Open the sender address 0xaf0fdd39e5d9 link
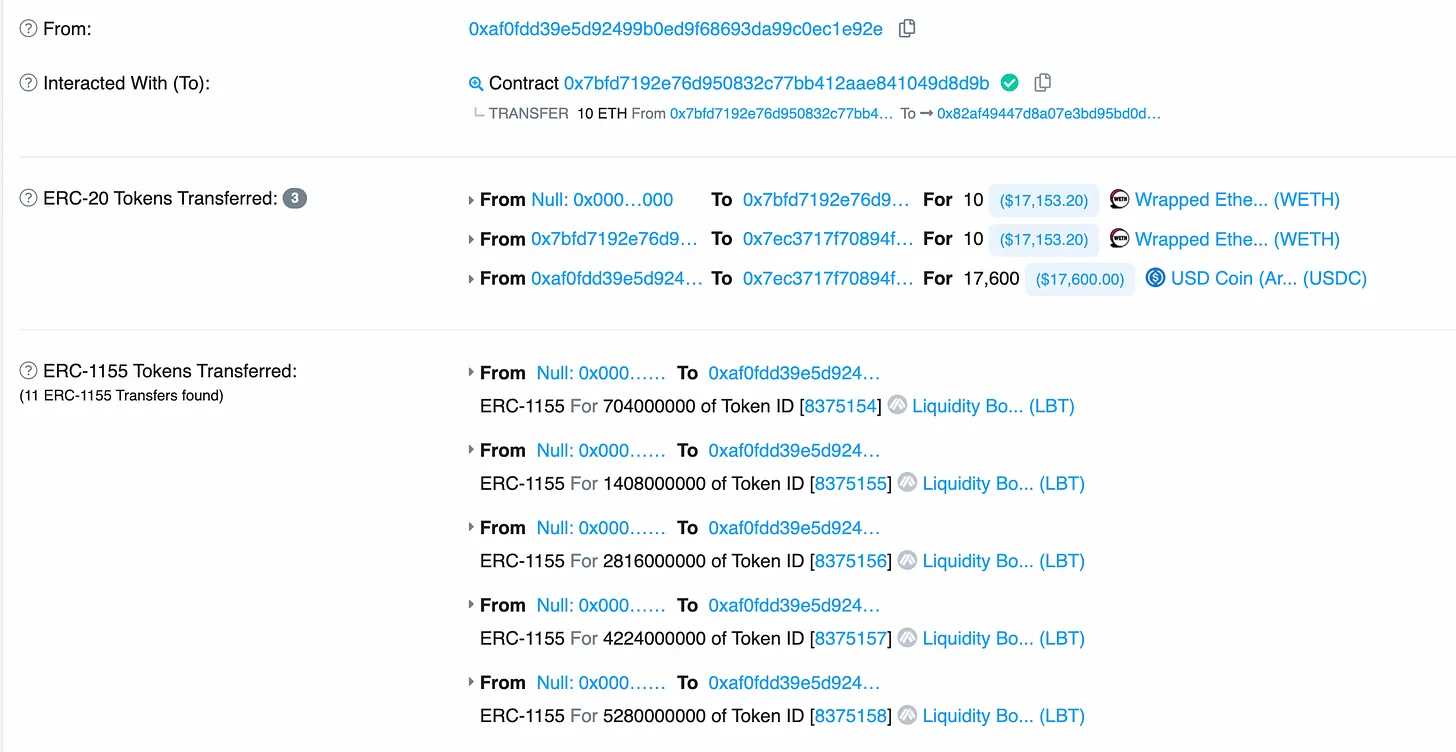1456x752 pixels. pyautogui.click(x=675, y=29)
